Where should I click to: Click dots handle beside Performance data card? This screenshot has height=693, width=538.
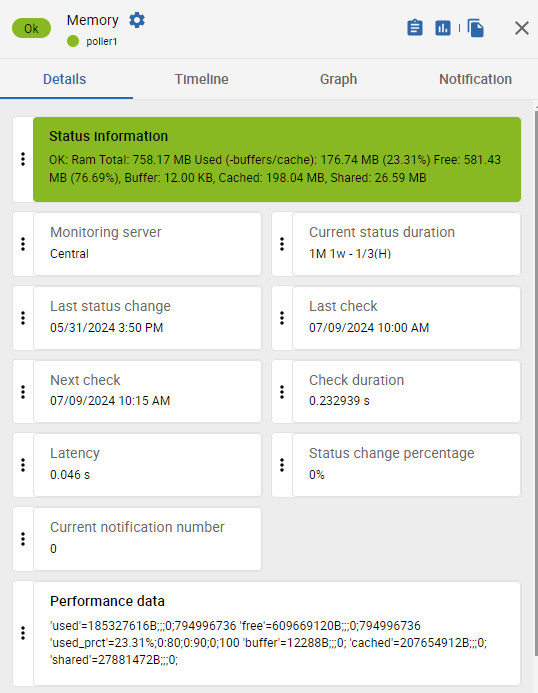tap(23, 633)
